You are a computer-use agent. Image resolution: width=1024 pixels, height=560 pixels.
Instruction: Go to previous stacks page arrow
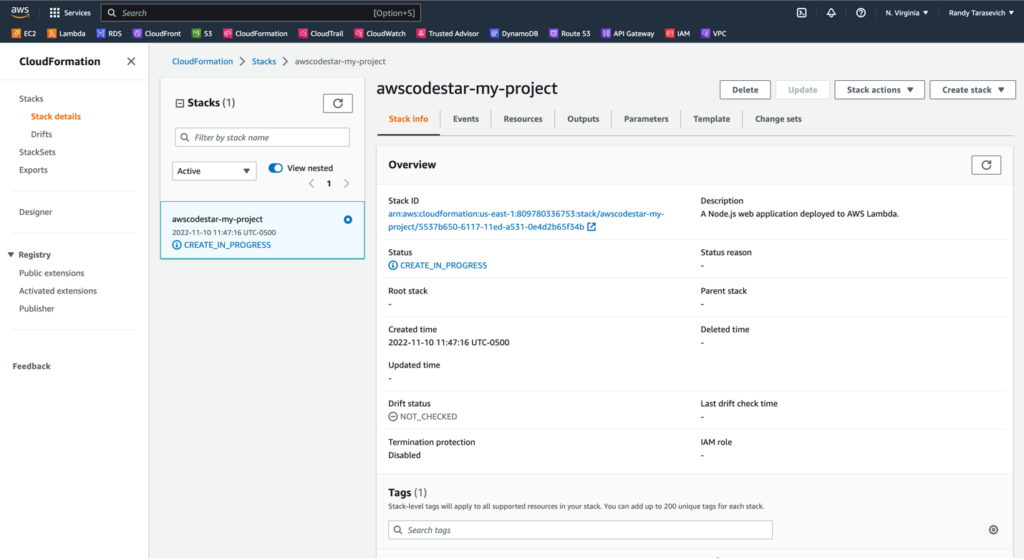click(x=312, y=183)
